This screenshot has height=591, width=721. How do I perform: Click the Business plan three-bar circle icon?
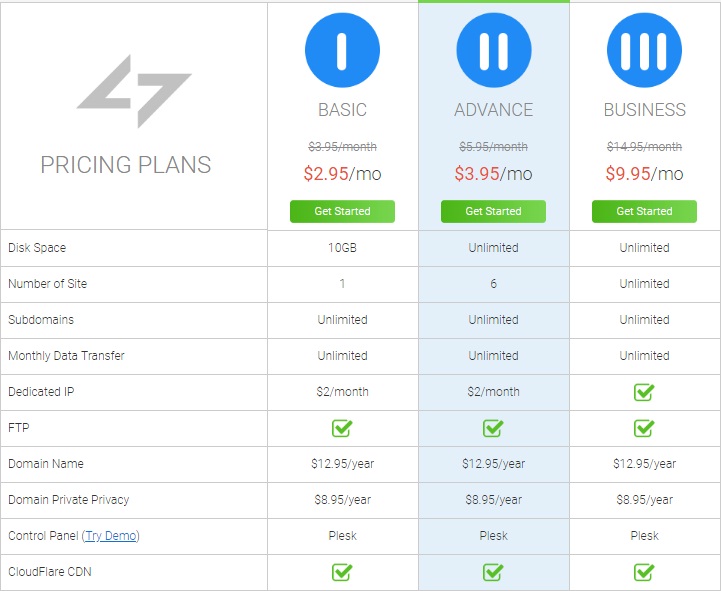click(644, 50)
